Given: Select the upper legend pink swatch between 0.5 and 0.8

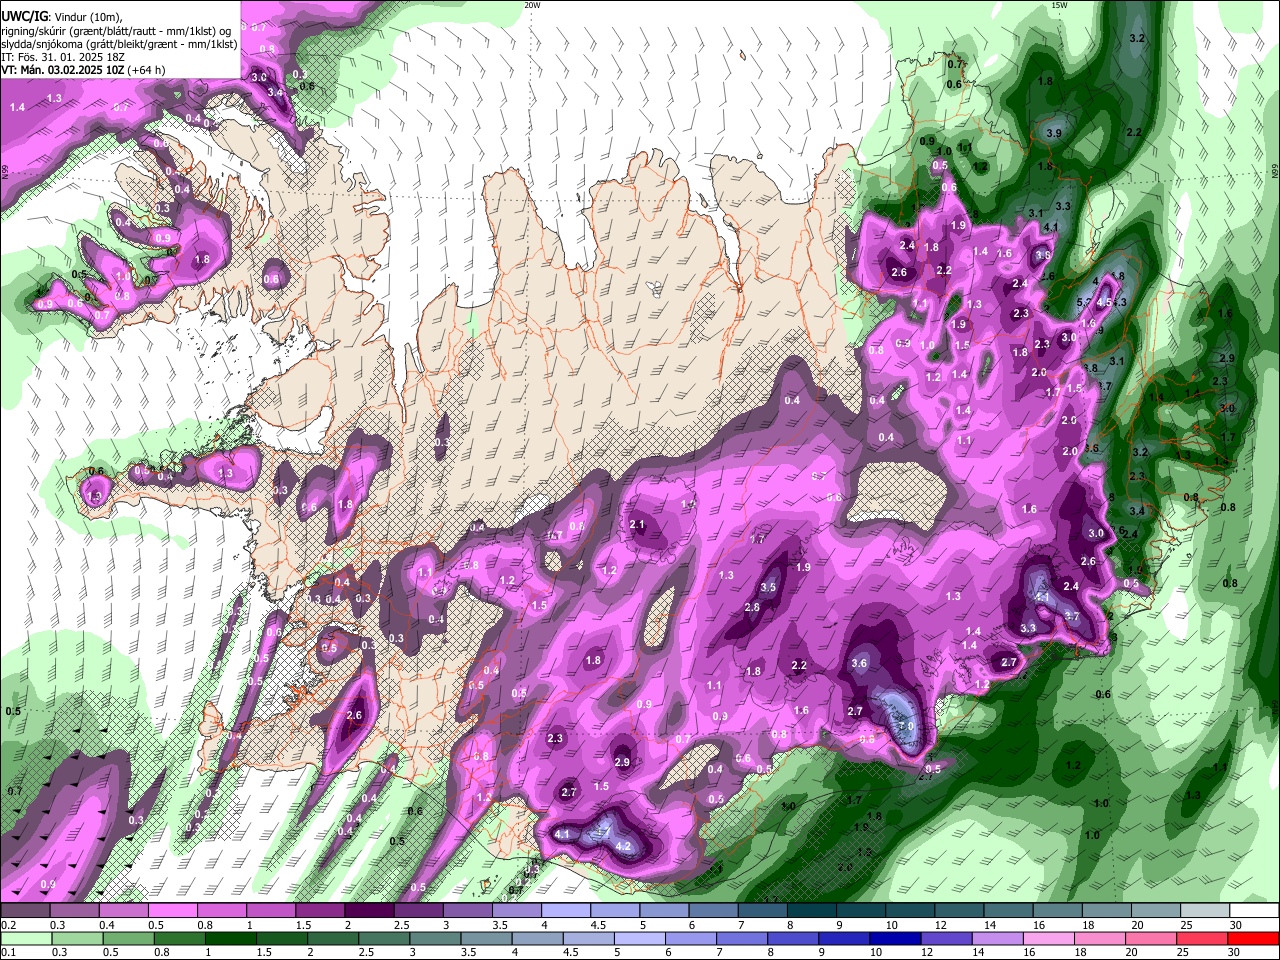Looking at the screenshot, I should click(172, 911).
